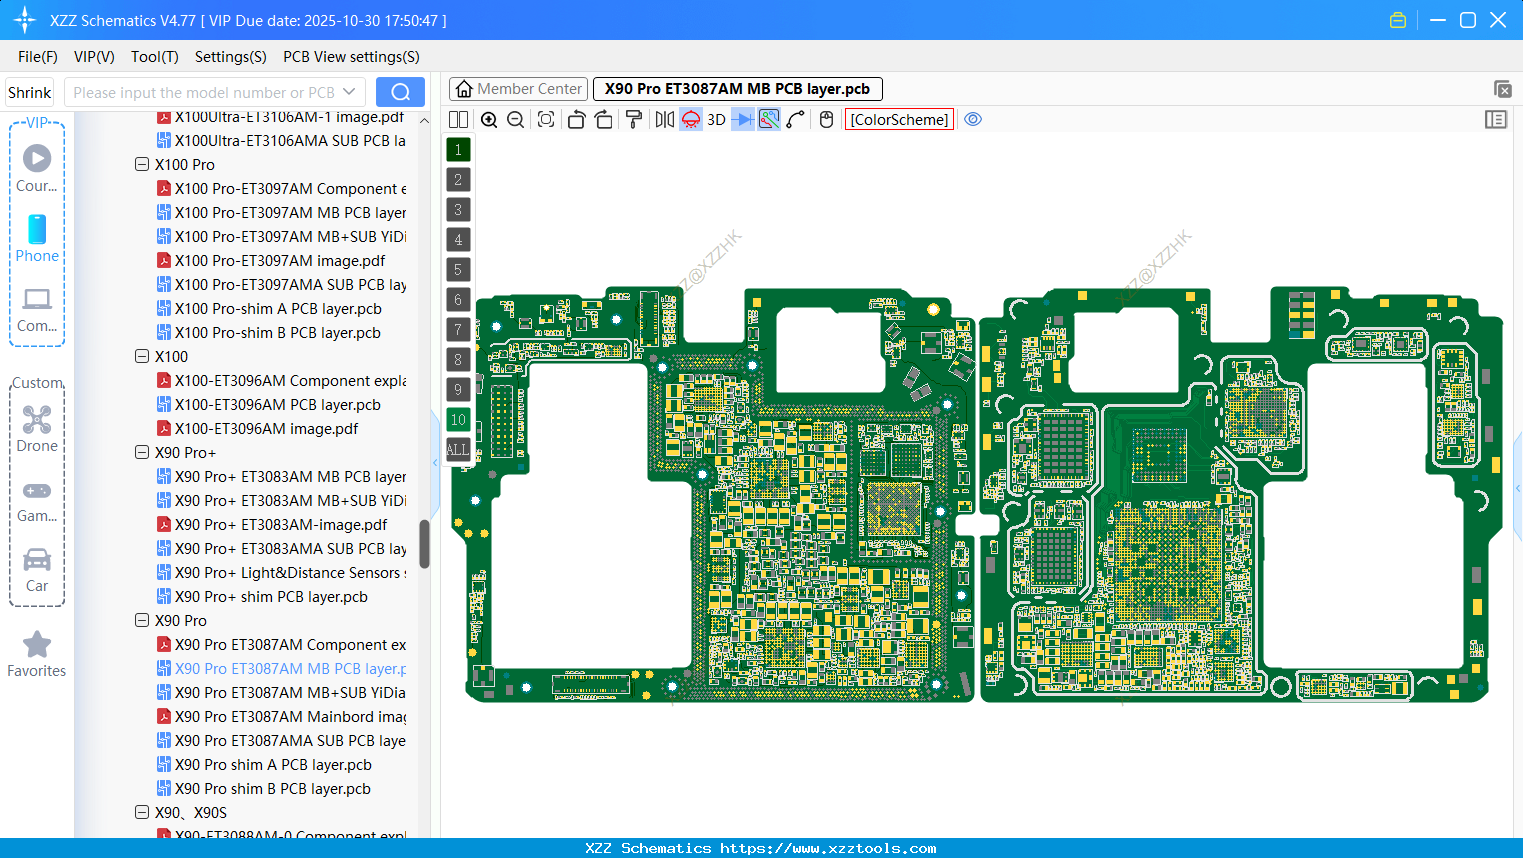Image resolution: width=1523 pixels, height=858 pixels.
Task: Switch to the X90 Pro ET3087AM MB tab
Action: point(737,88)
